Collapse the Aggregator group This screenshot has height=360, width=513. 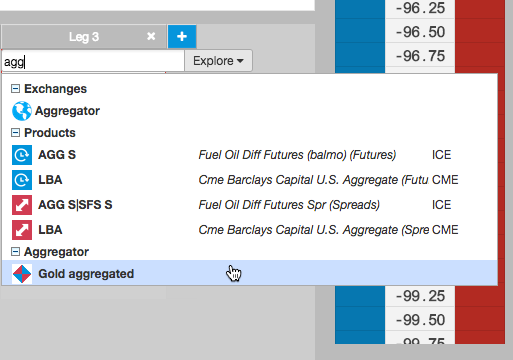pyautogui.click(x=15, y=252)
